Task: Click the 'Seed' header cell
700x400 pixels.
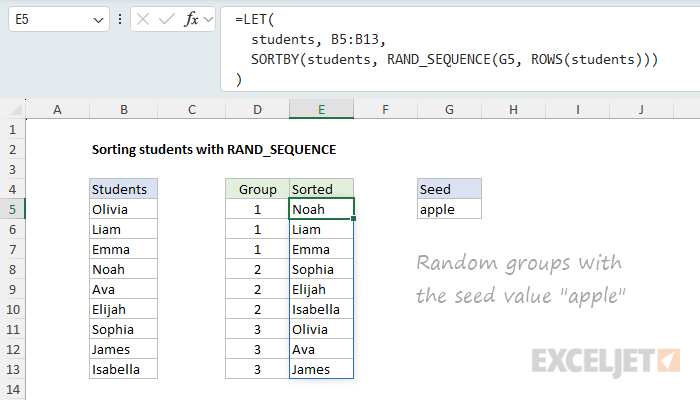Action: pos(449,189)
